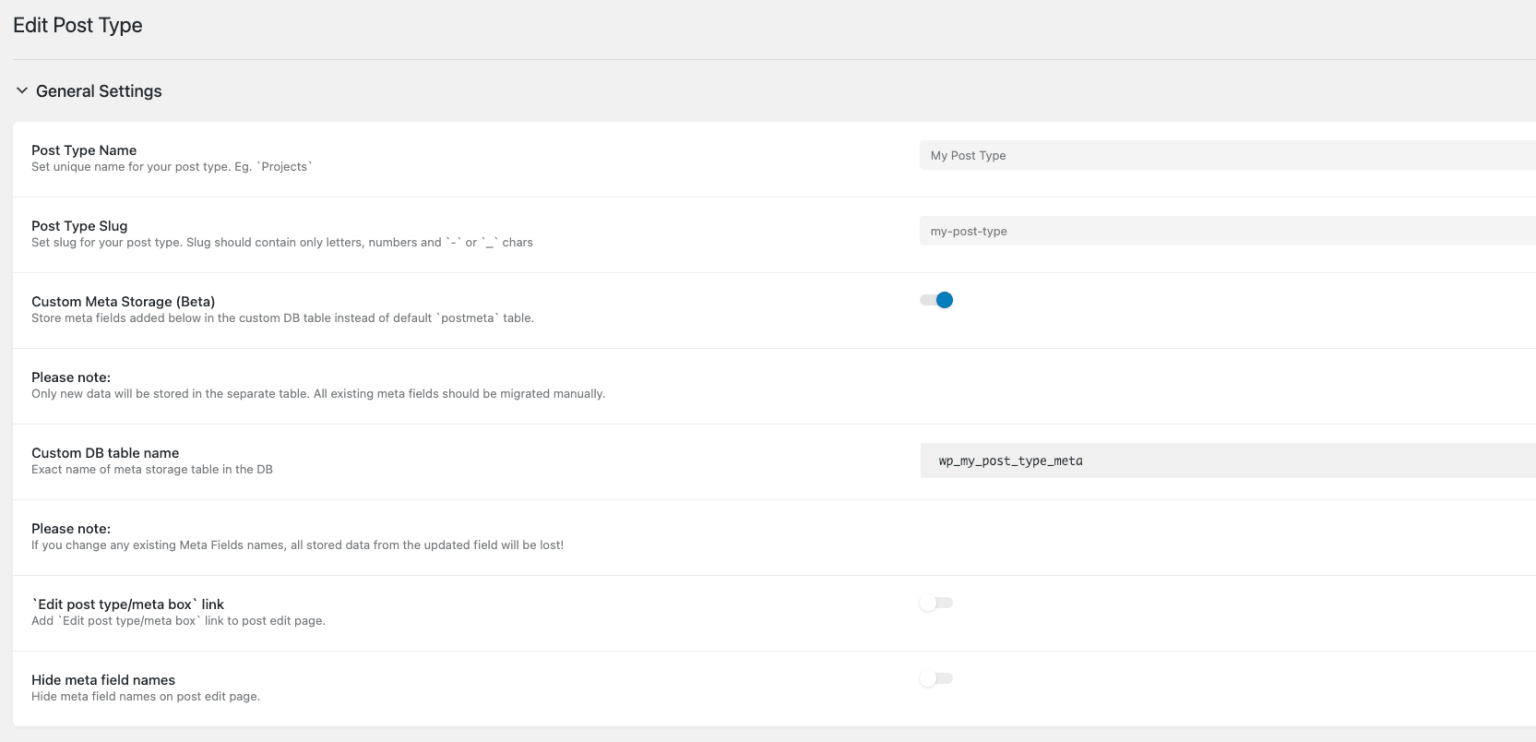The width and height of the screenshot is (1536, 742).
Task: Click 'Hide meta field names on post edit page' text
Action: [x=145, y=696]
